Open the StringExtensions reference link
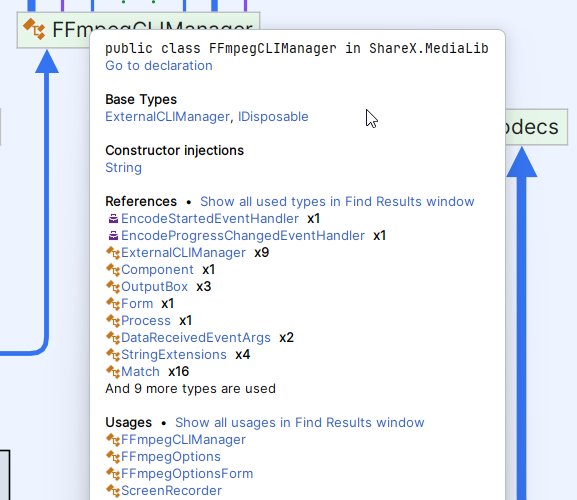The image size is (577, 500). click(174, 355)
